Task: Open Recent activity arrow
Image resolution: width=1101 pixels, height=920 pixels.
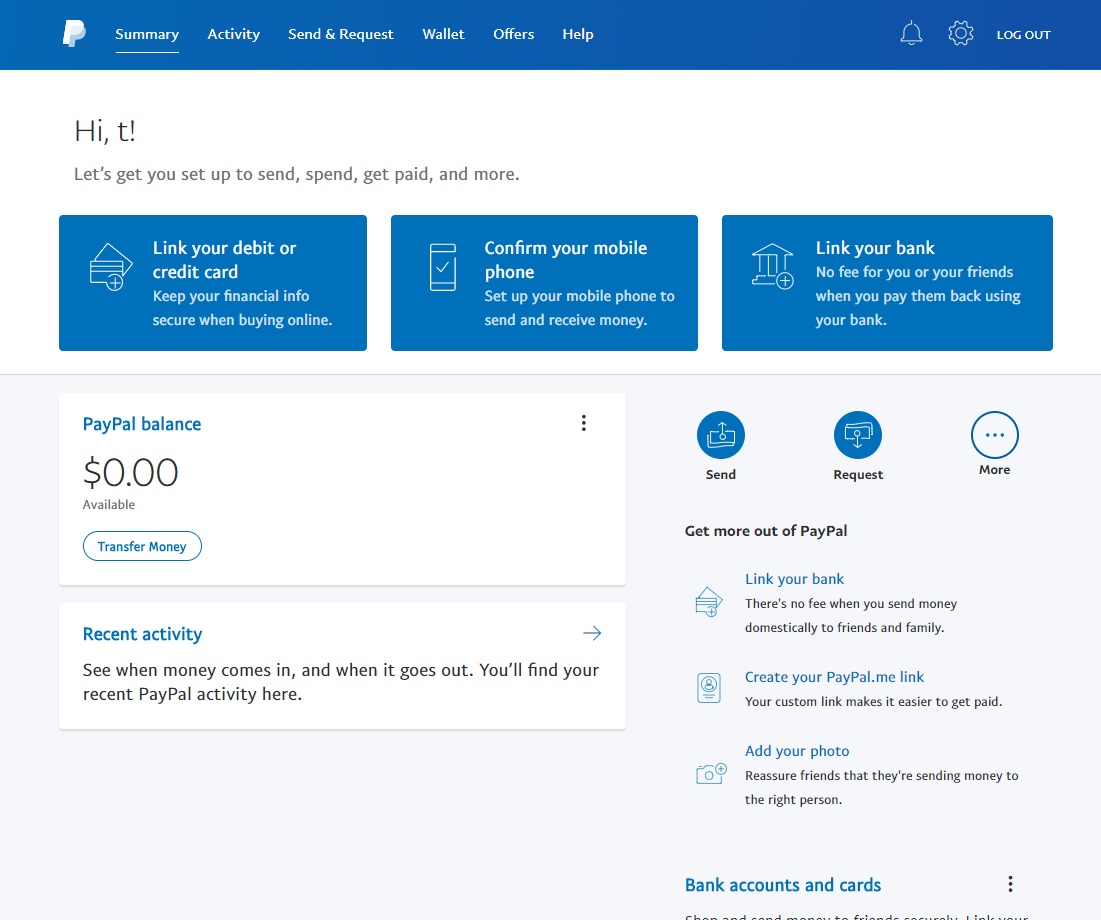Action: pyautogui.click(x=592, y=633)
